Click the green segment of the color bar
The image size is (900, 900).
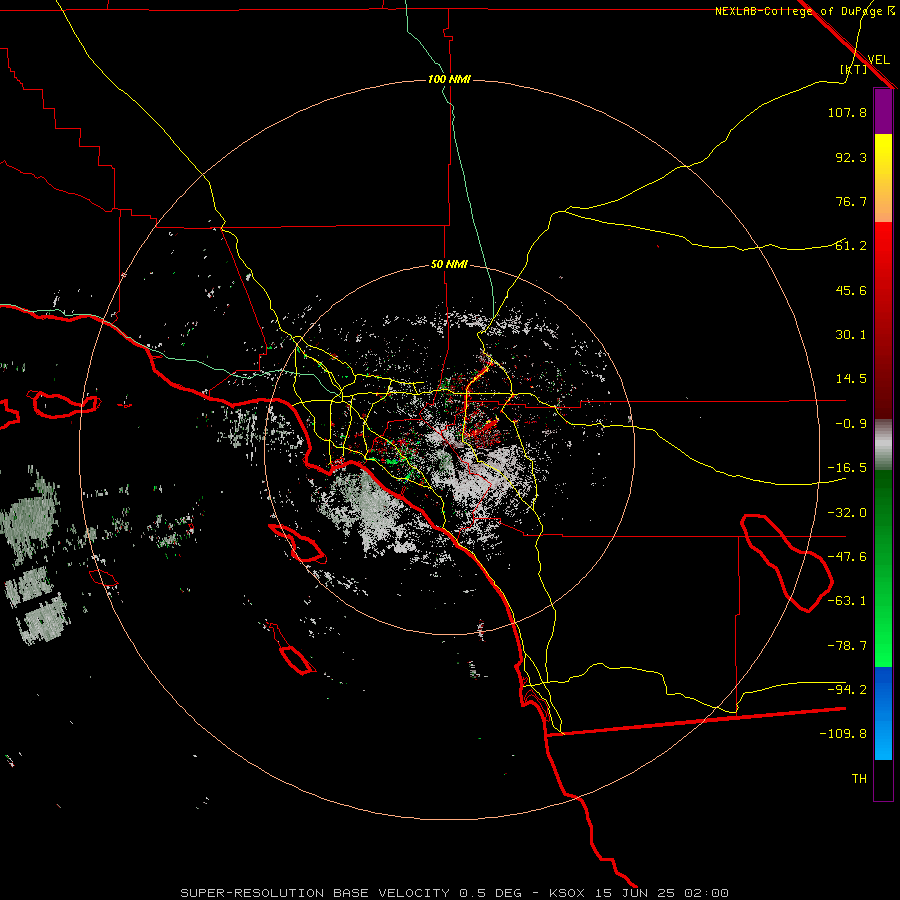883,568
